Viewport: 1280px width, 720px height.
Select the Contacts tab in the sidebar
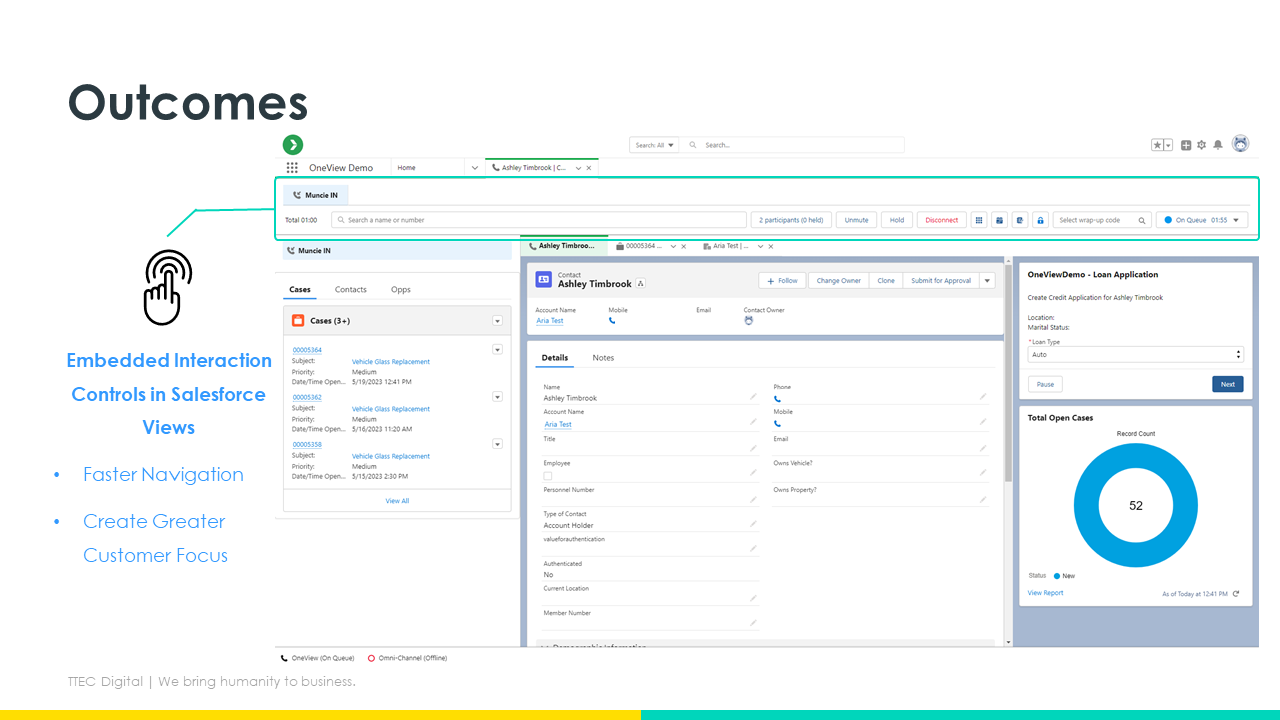tap(351, 290)
